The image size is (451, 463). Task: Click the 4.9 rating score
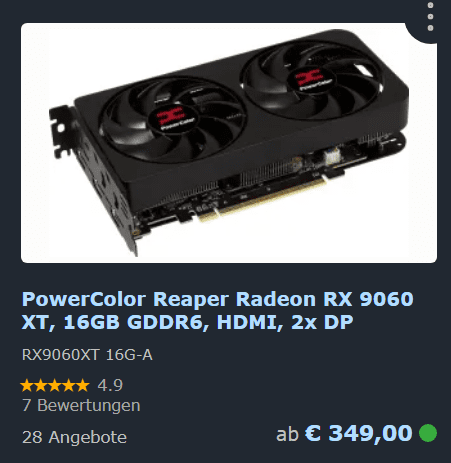click(x=110, y=385)
